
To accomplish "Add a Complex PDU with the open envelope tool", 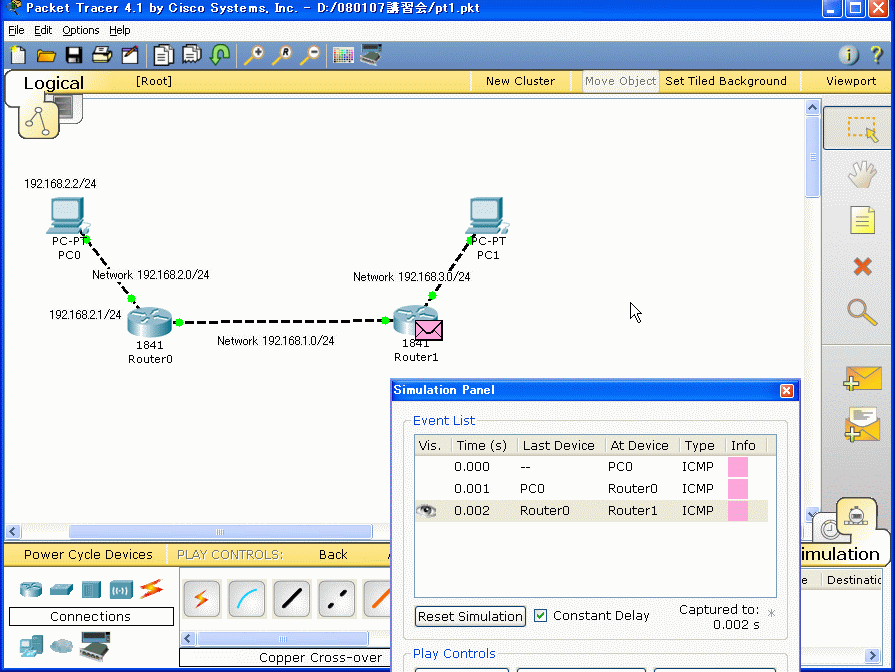I will pos(862,424).
